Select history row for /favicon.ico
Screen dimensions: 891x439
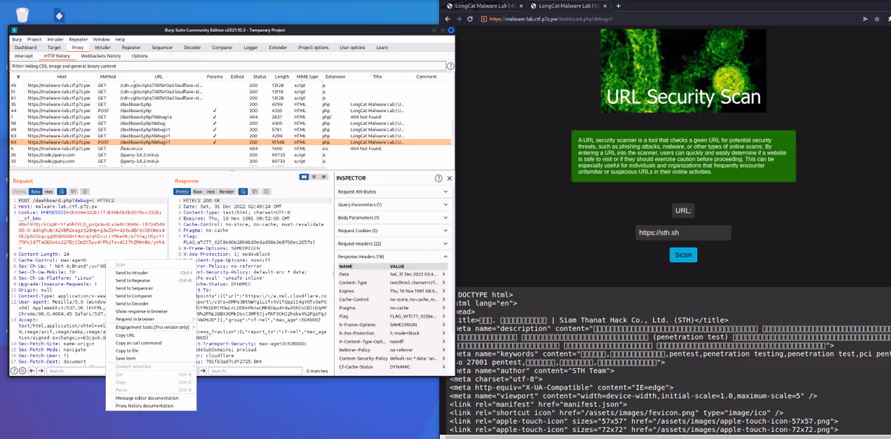tap(231, 148)
